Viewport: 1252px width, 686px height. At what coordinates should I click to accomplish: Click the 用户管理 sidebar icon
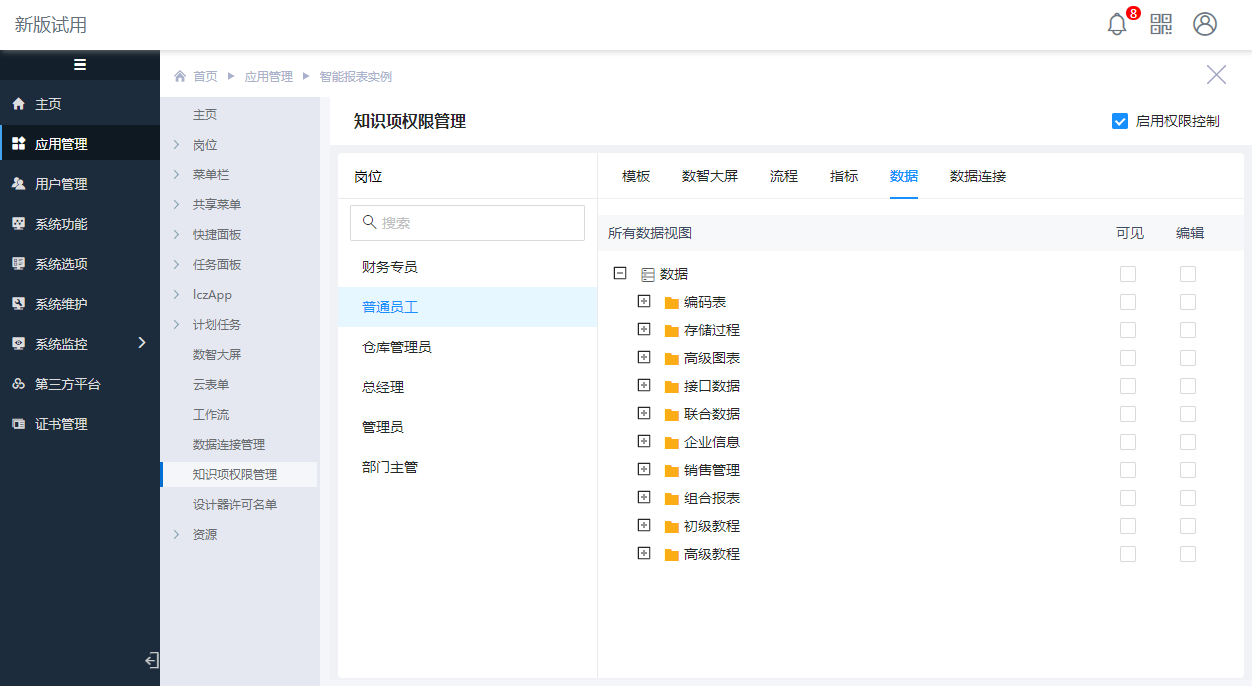pyautogui.click(x=18, y=184)
